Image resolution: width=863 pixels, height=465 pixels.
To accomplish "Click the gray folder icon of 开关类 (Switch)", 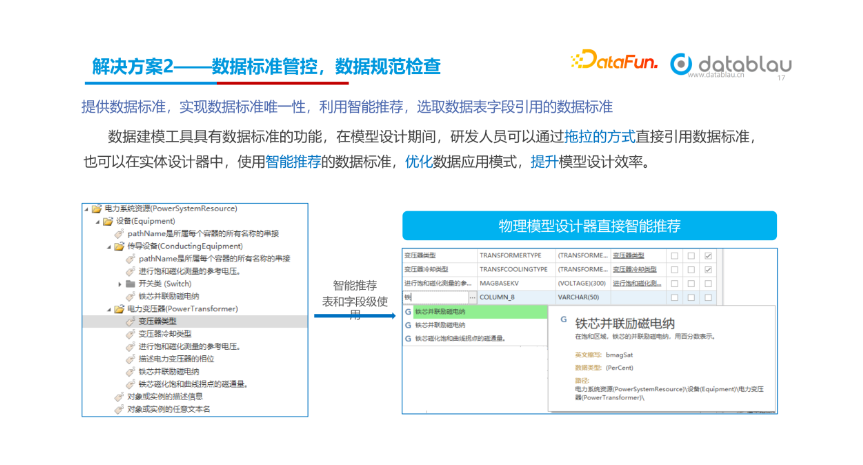I will point(130,284).
